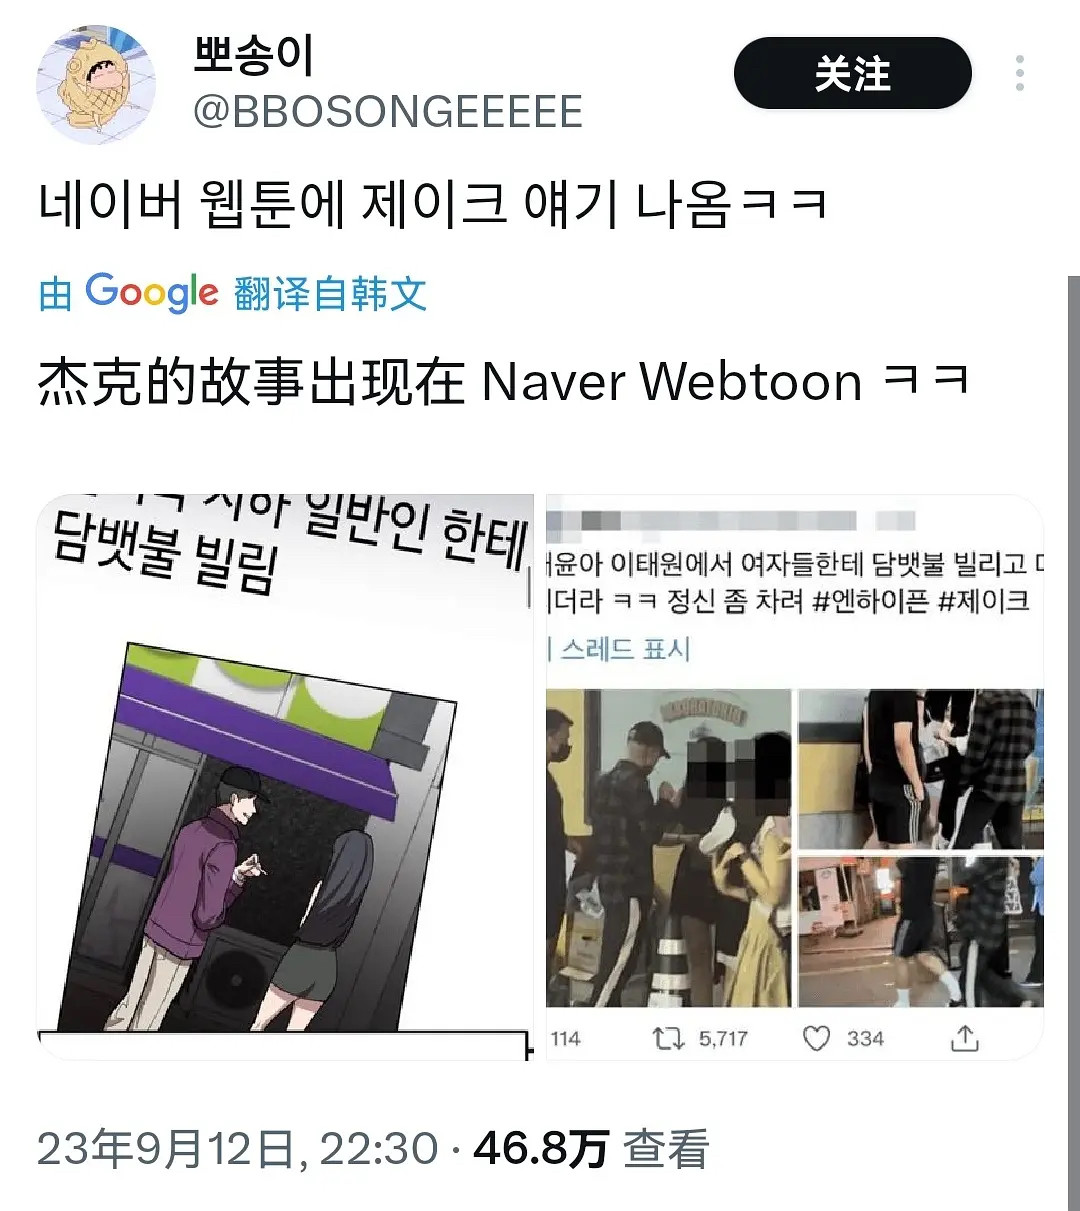
Task: Click the share upload icon
Action: pos(964,1038)
